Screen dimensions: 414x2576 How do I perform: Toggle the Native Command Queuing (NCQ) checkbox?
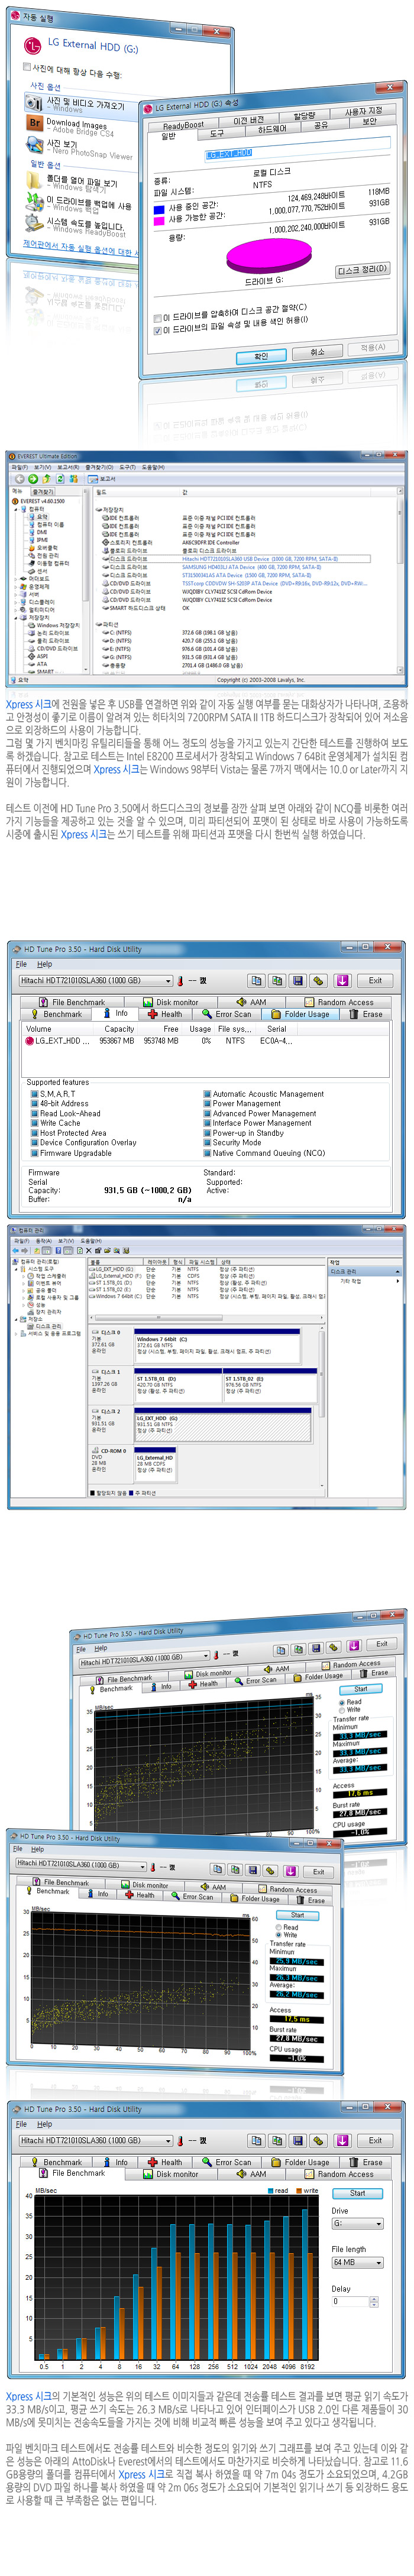207,1152
